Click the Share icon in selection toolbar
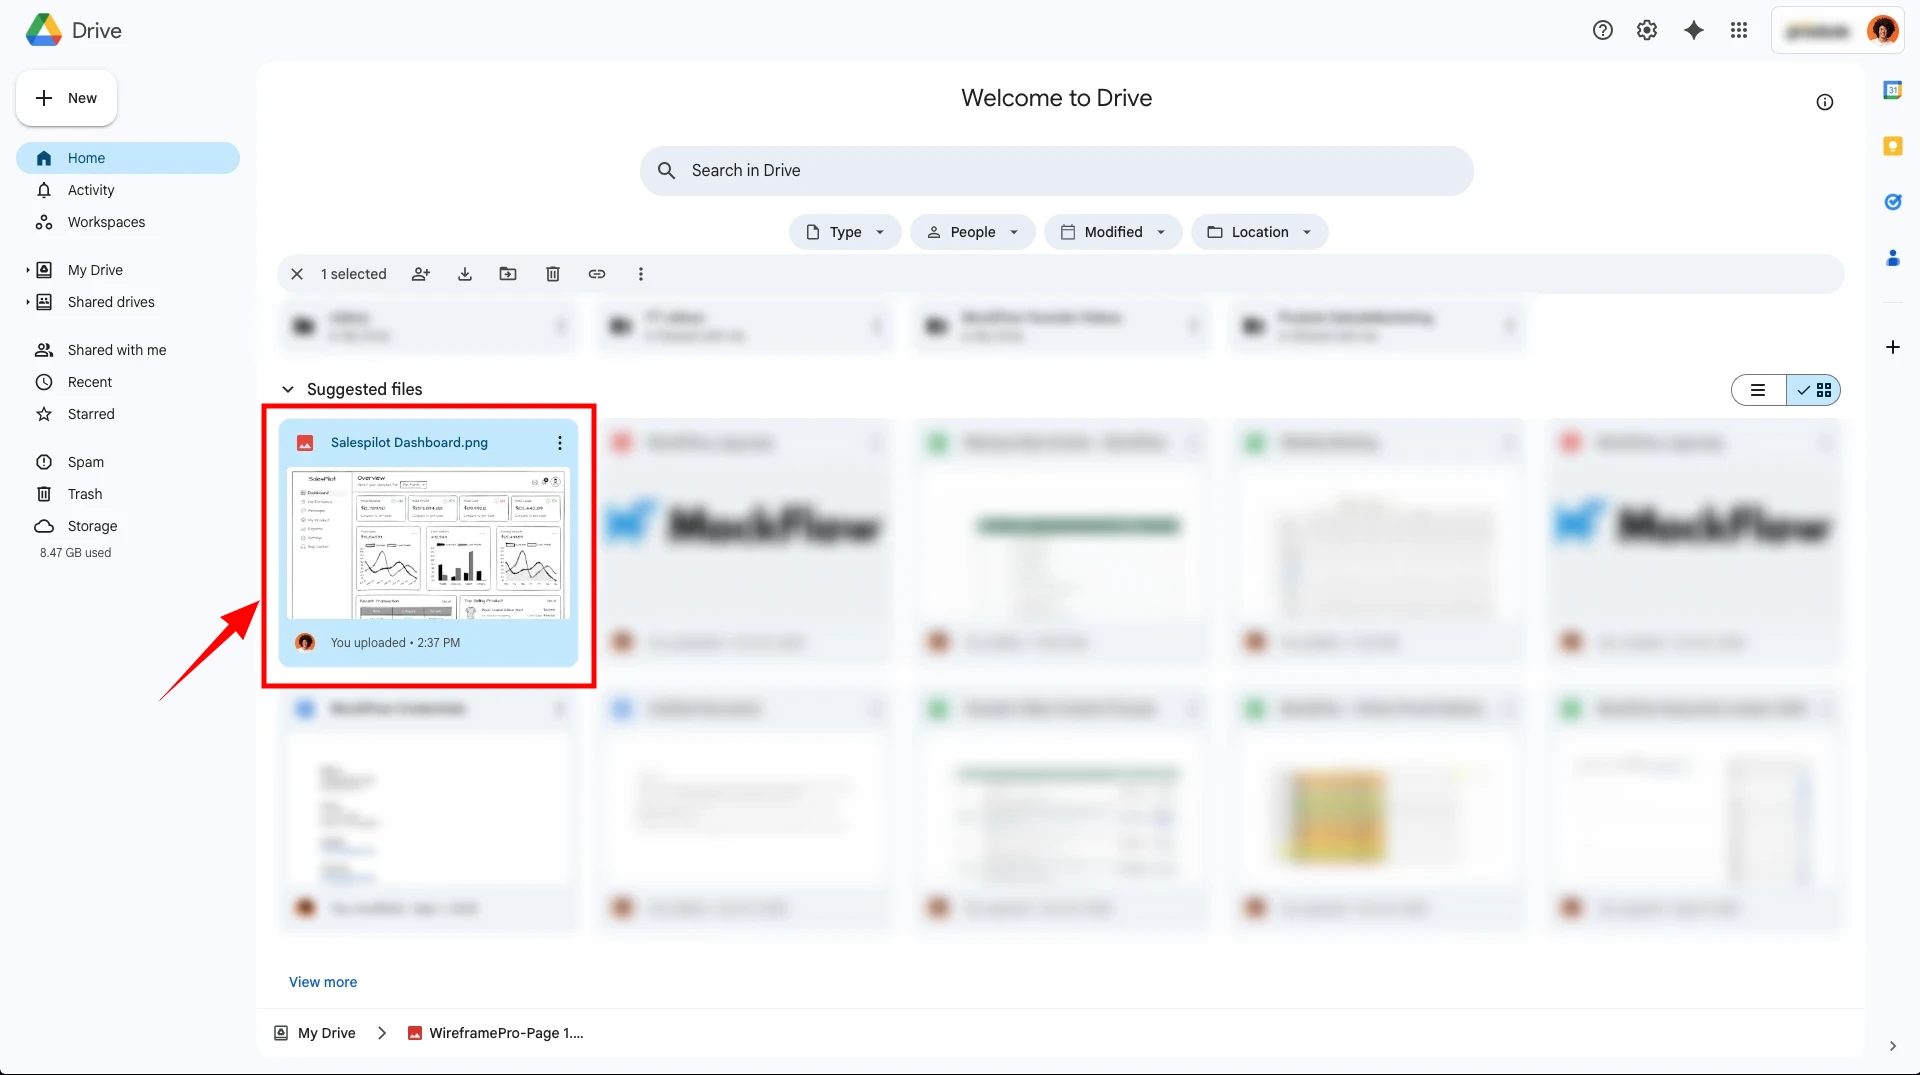This screenshot has width=1920, height=1075. (421, 274)
